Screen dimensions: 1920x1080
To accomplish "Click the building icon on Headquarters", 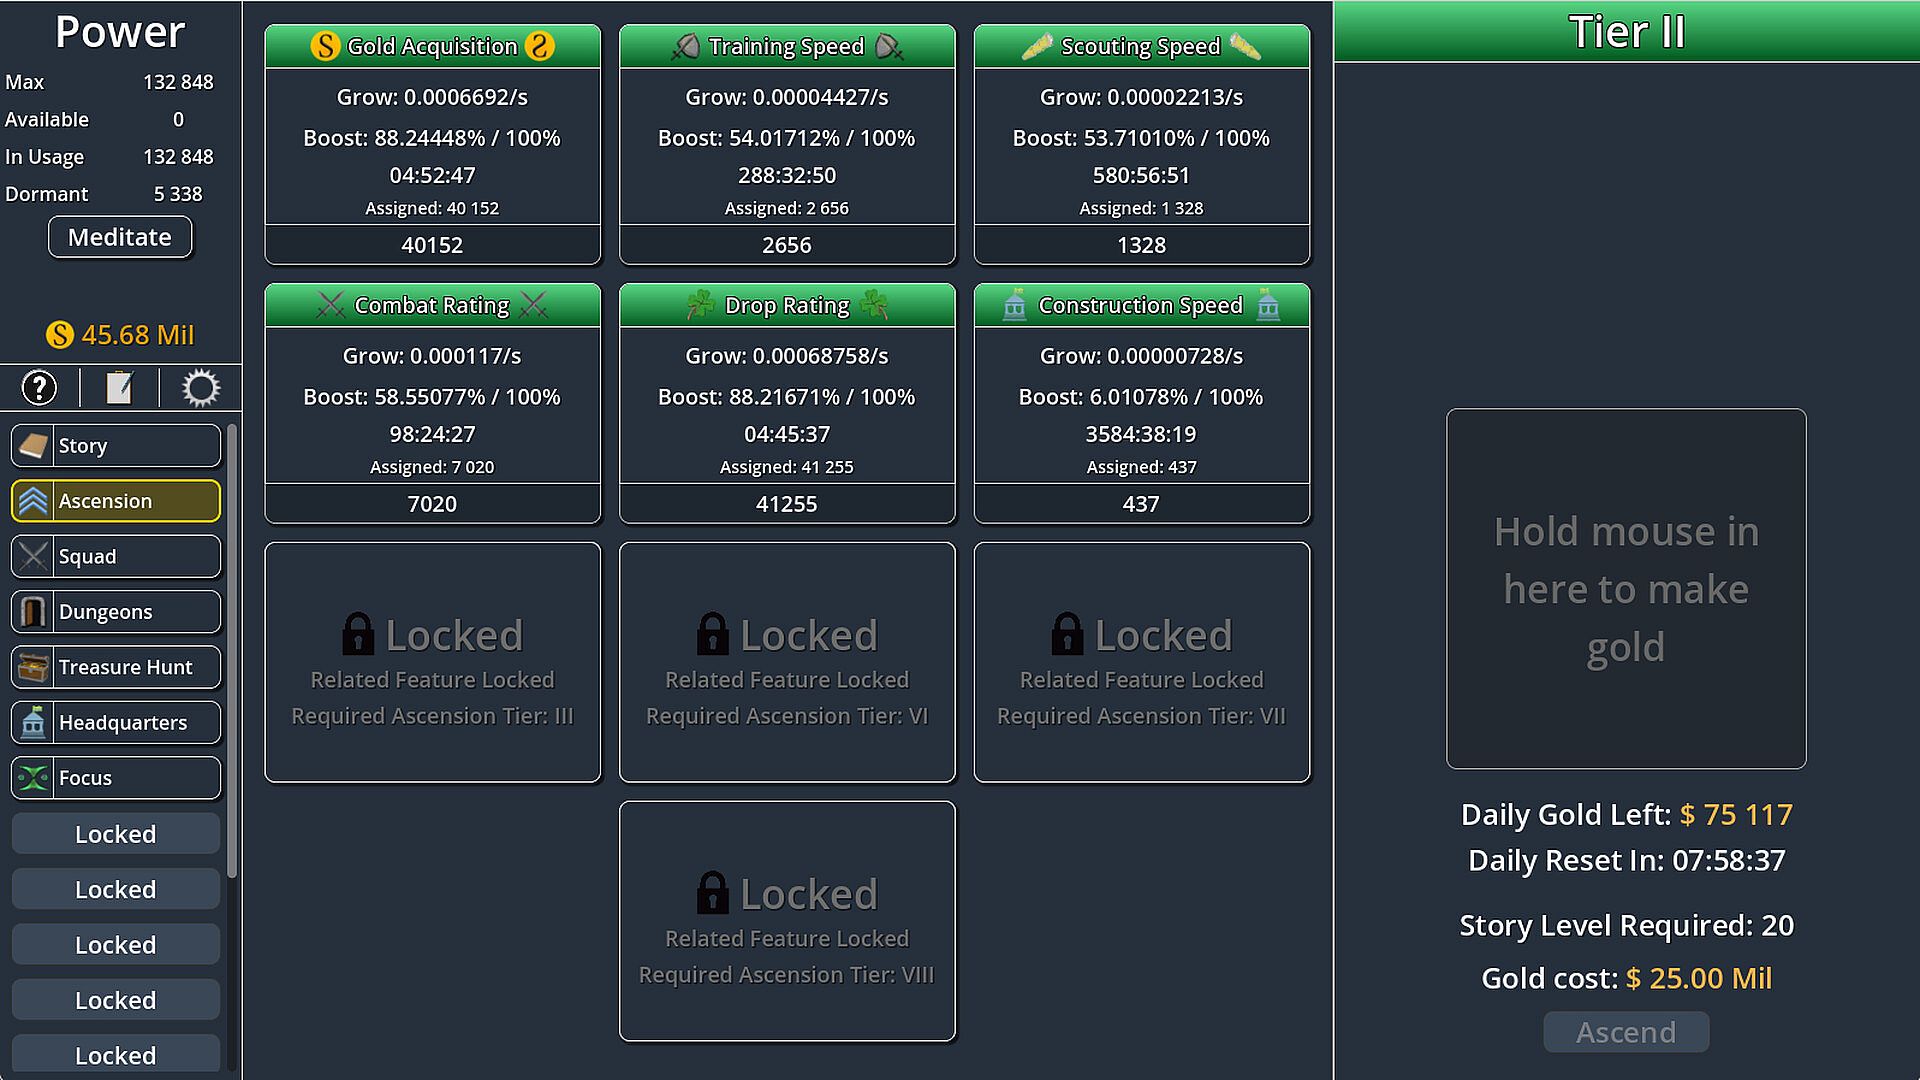I will click(33, 723).
